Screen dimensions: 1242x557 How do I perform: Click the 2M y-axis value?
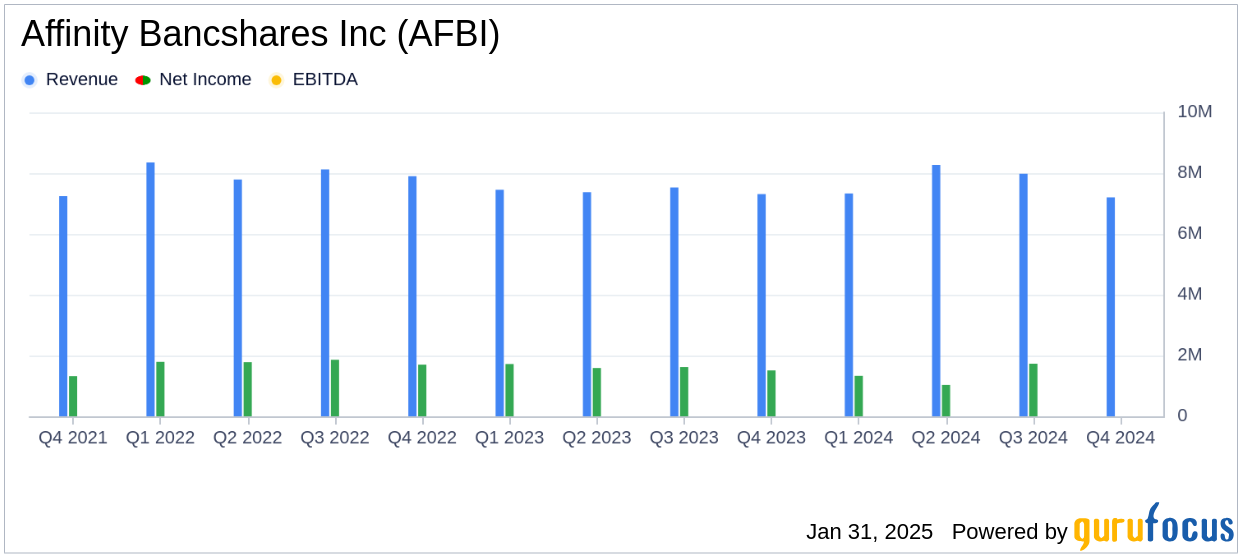pyautogui.click(x=1190, y=356)
